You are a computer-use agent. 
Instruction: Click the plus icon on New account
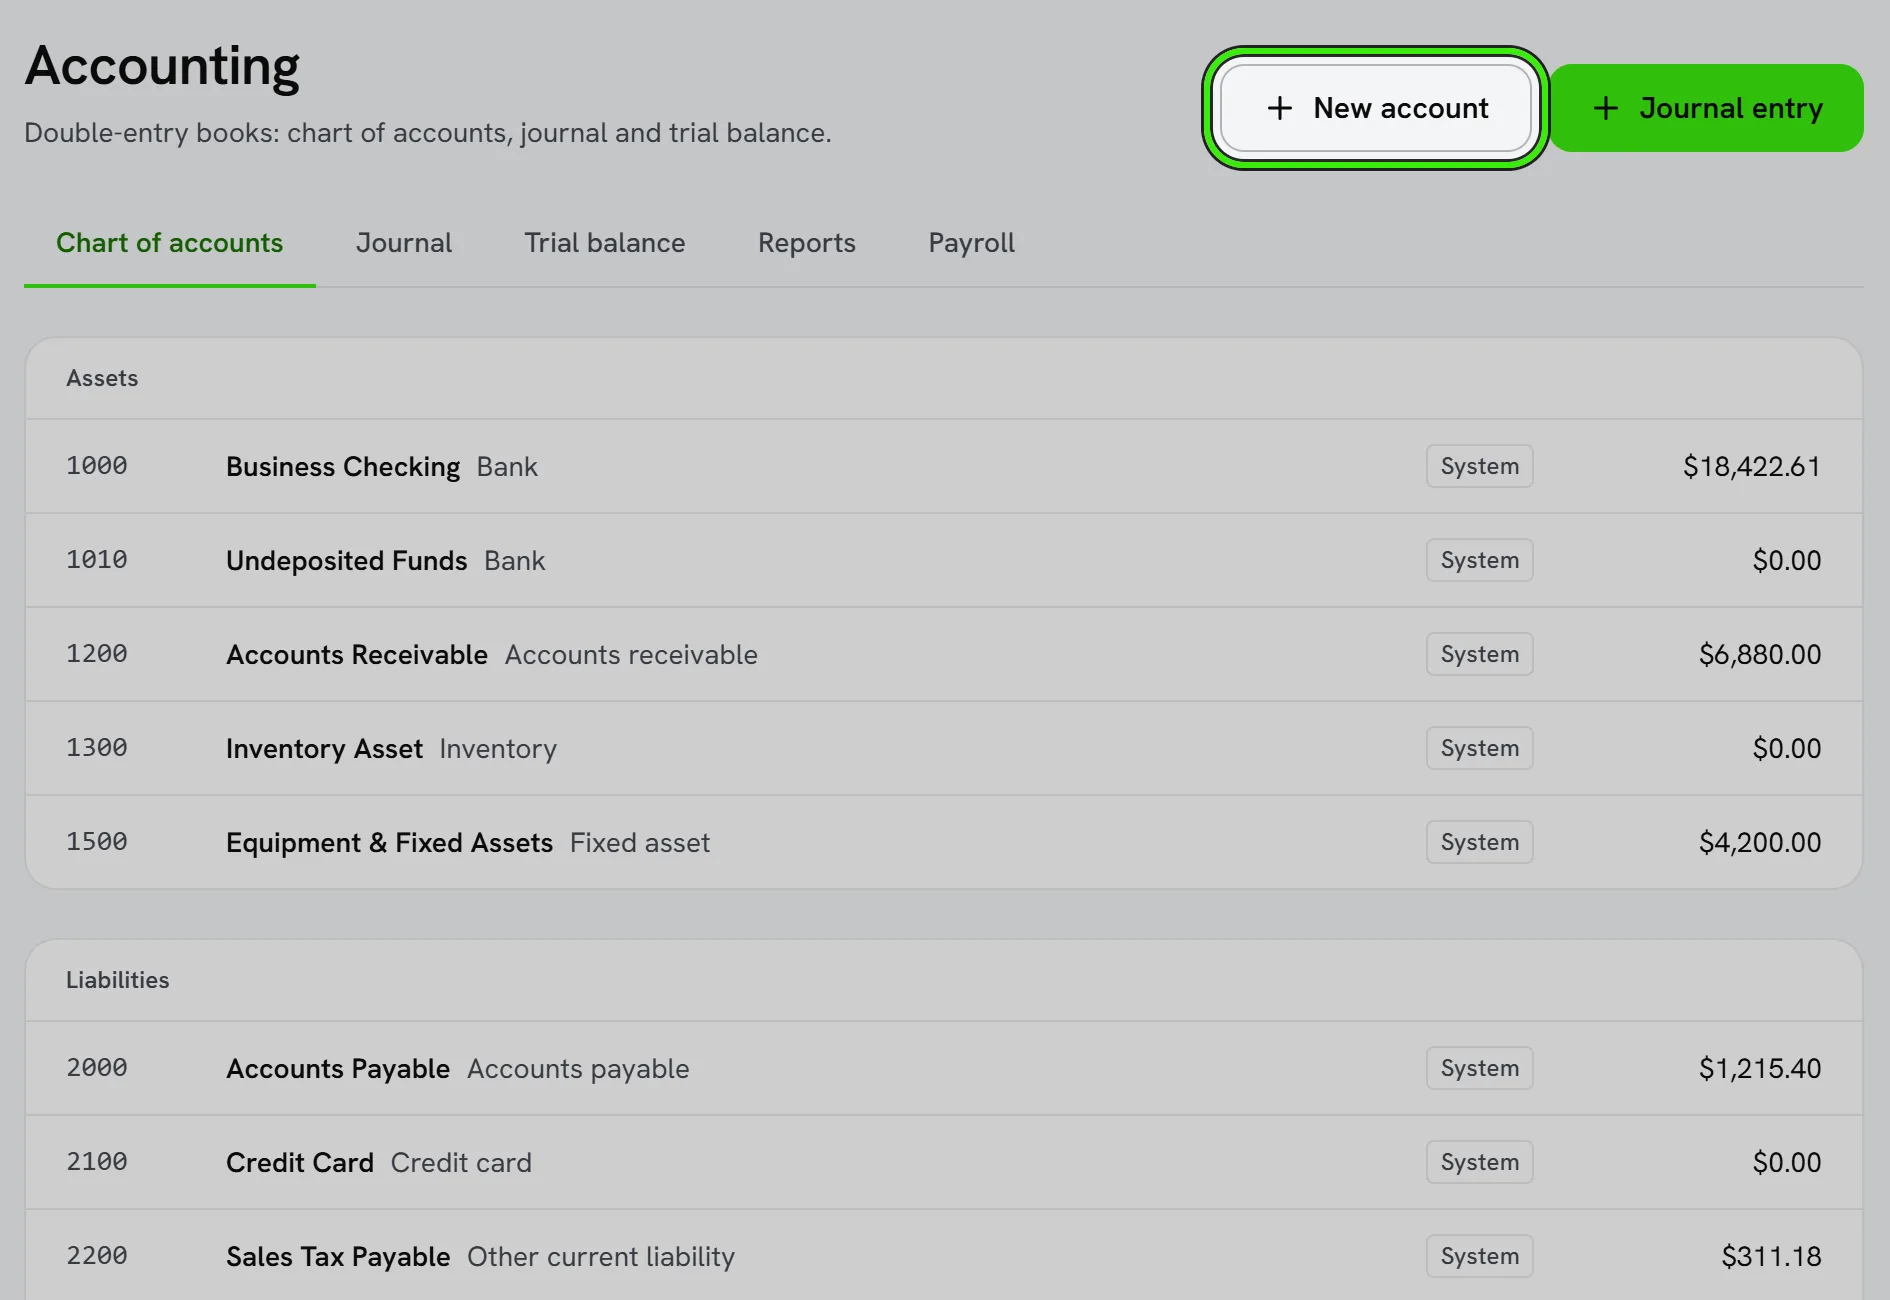point(1279,108)
